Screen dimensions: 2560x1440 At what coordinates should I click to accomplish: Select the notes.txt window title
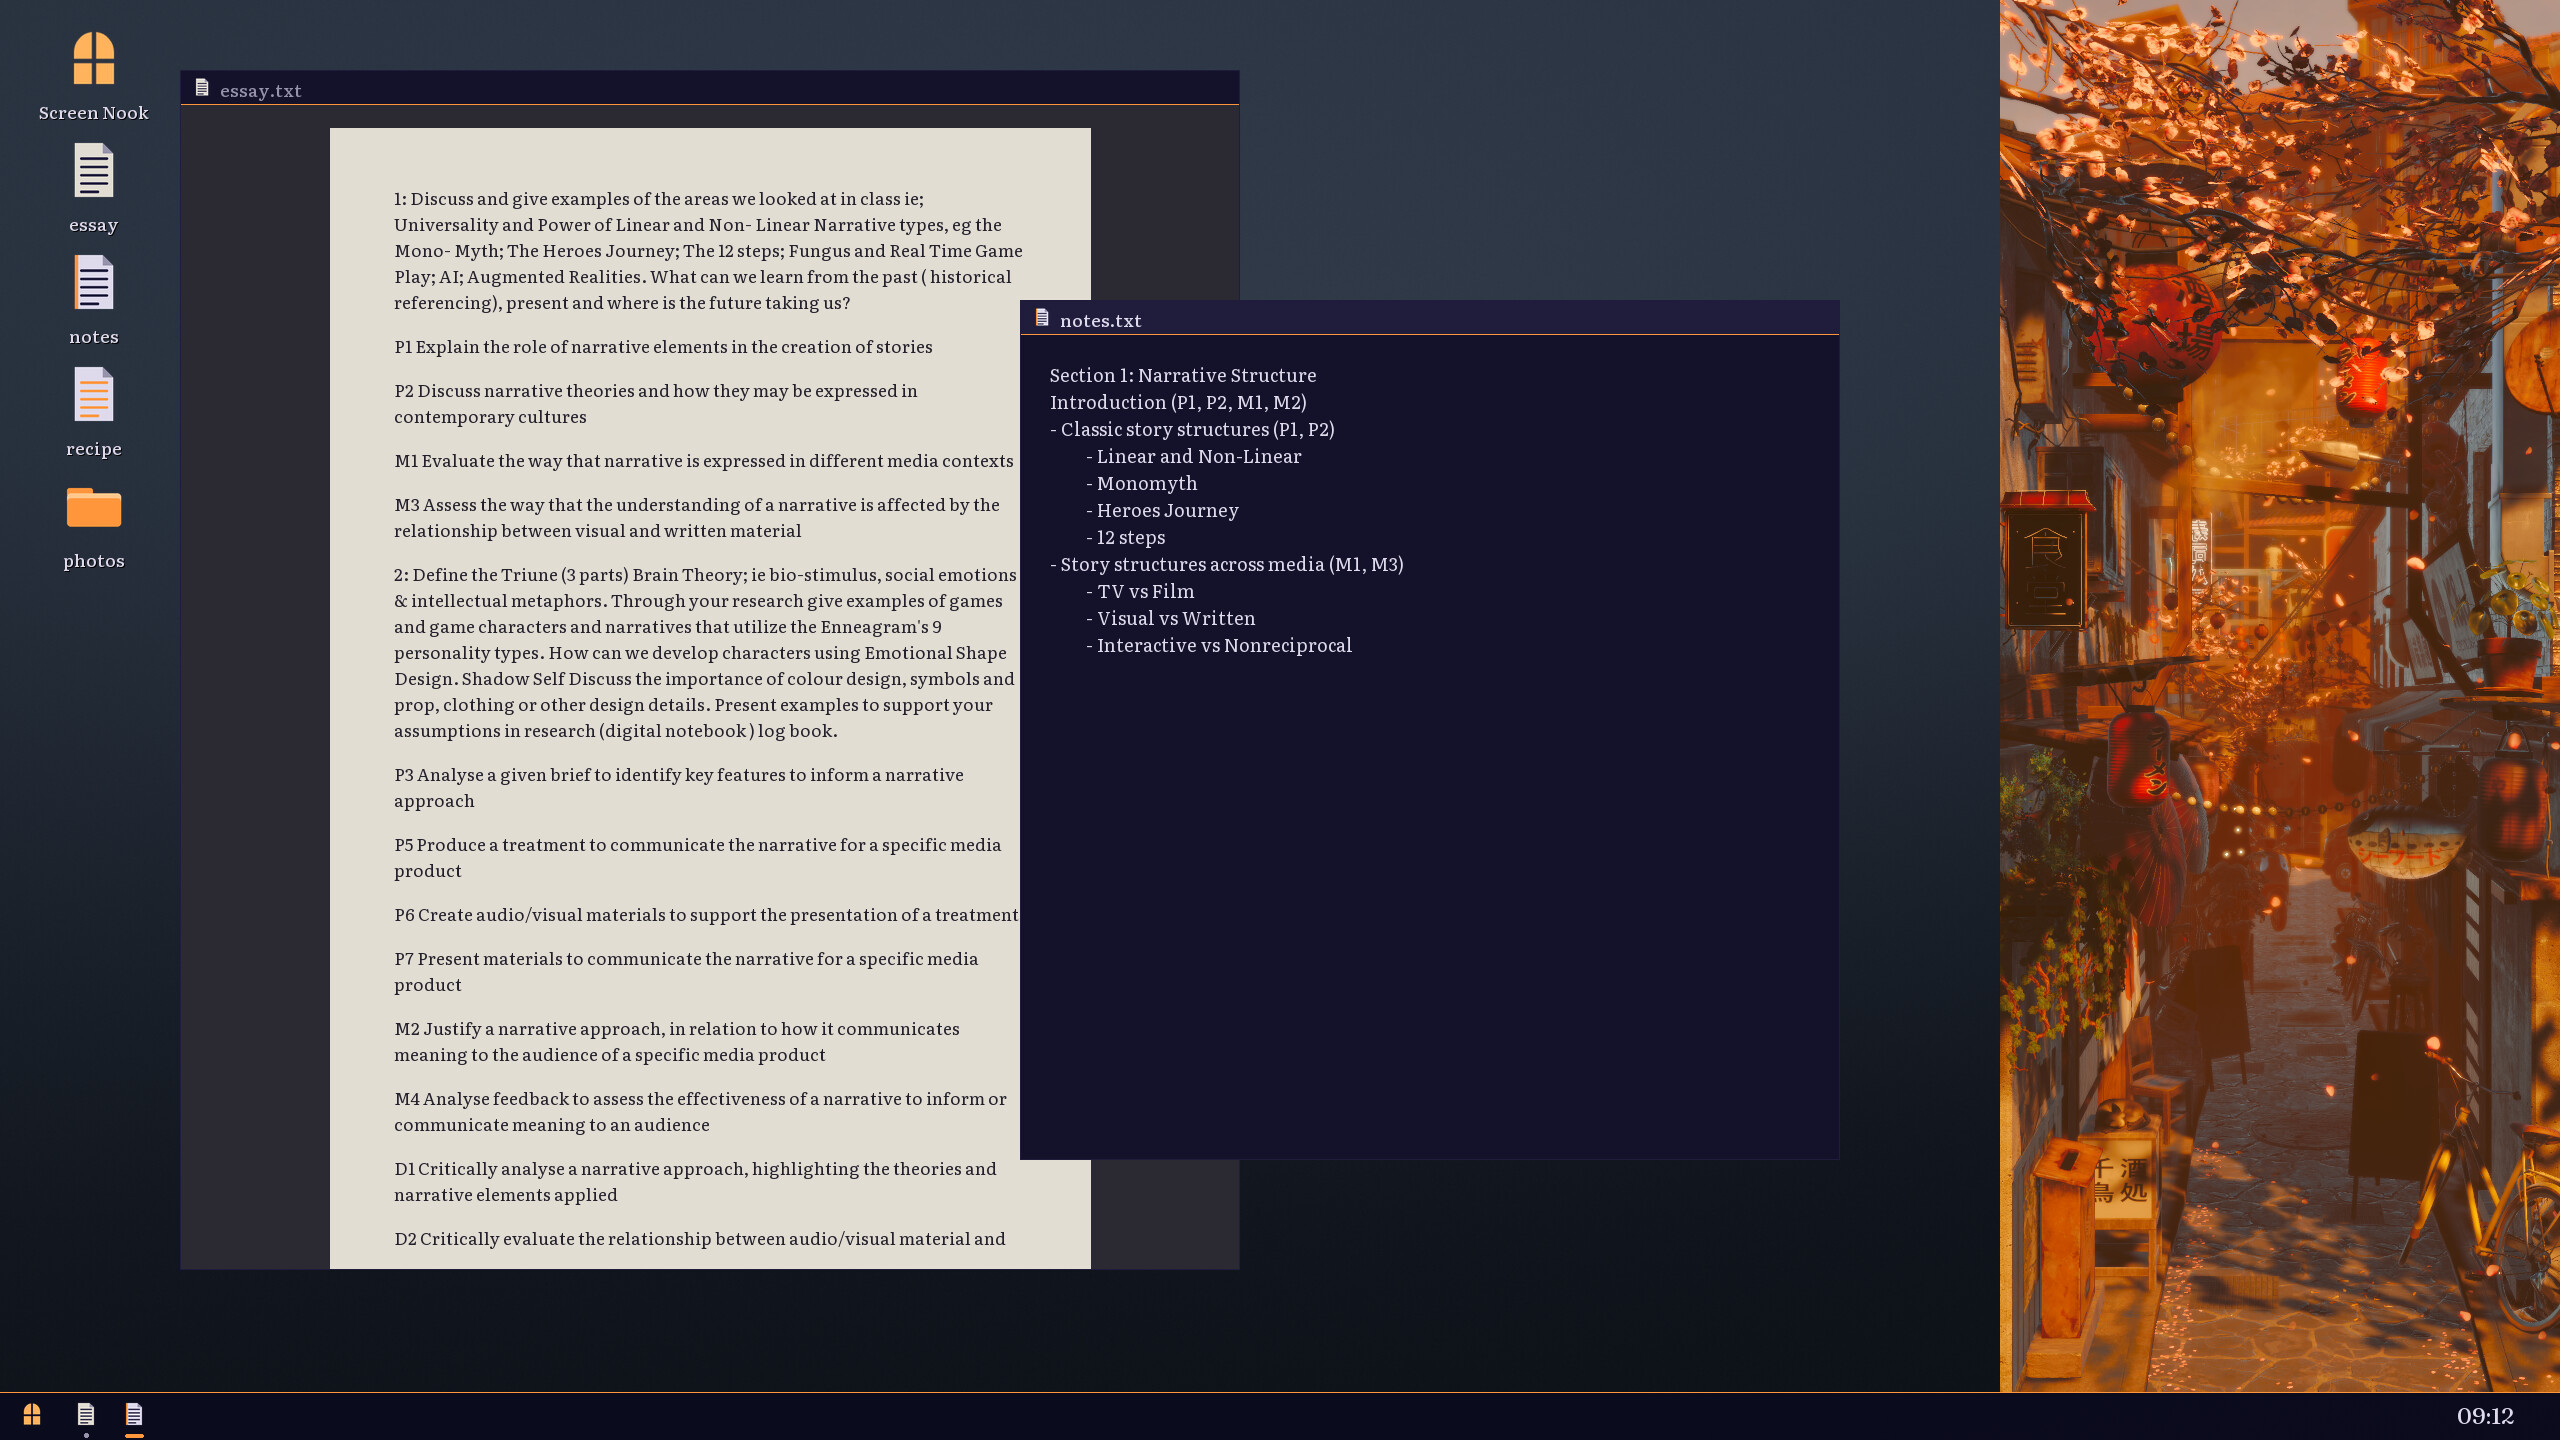click(1100, 320)
